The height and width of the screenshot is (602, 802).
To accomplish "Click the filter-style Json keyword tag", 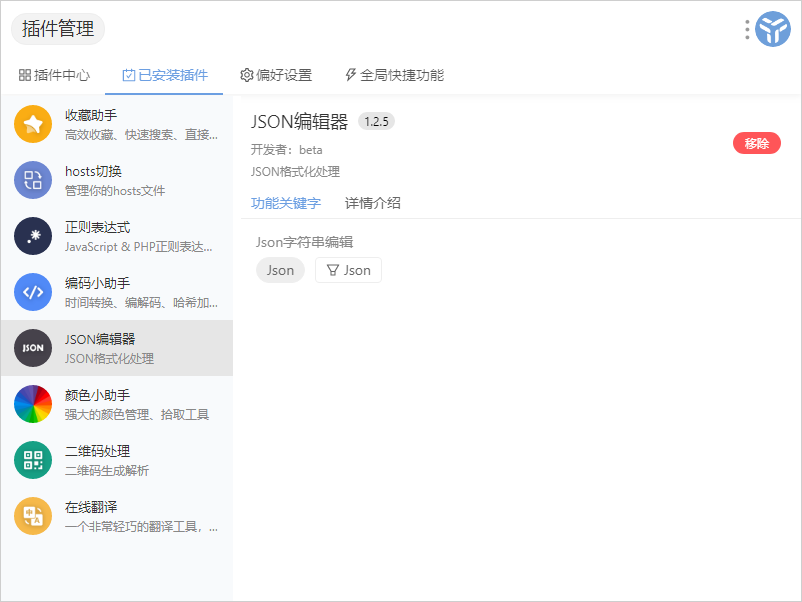I will click(348, 270).
